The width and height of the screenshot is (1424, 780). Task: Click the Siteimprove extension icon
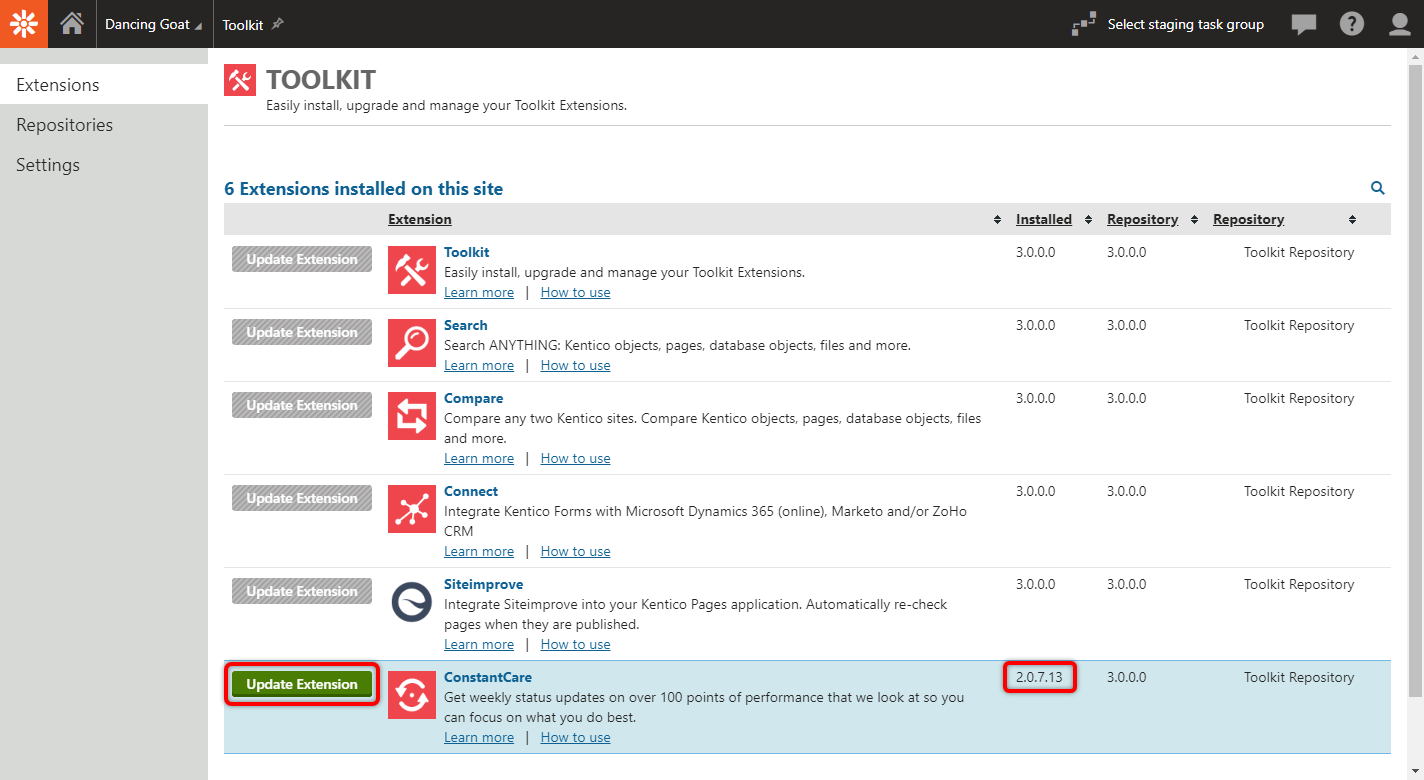point(412,602)
